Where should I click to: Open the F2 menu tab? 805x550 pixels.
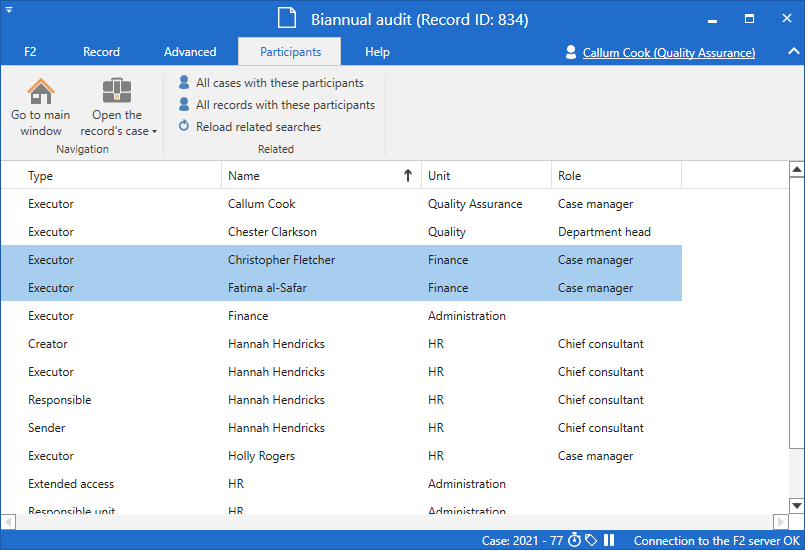pos(30,52)
